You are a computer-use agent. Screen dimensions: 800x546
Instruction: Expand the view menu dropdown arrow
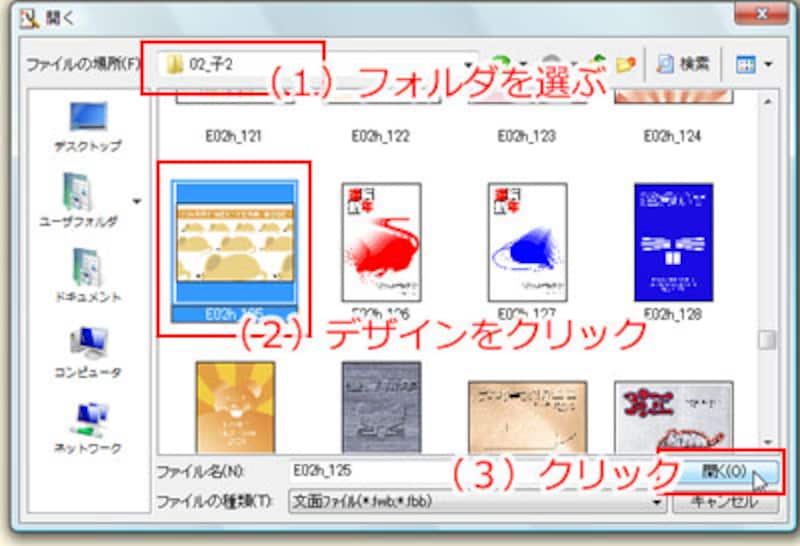point(768,64)
